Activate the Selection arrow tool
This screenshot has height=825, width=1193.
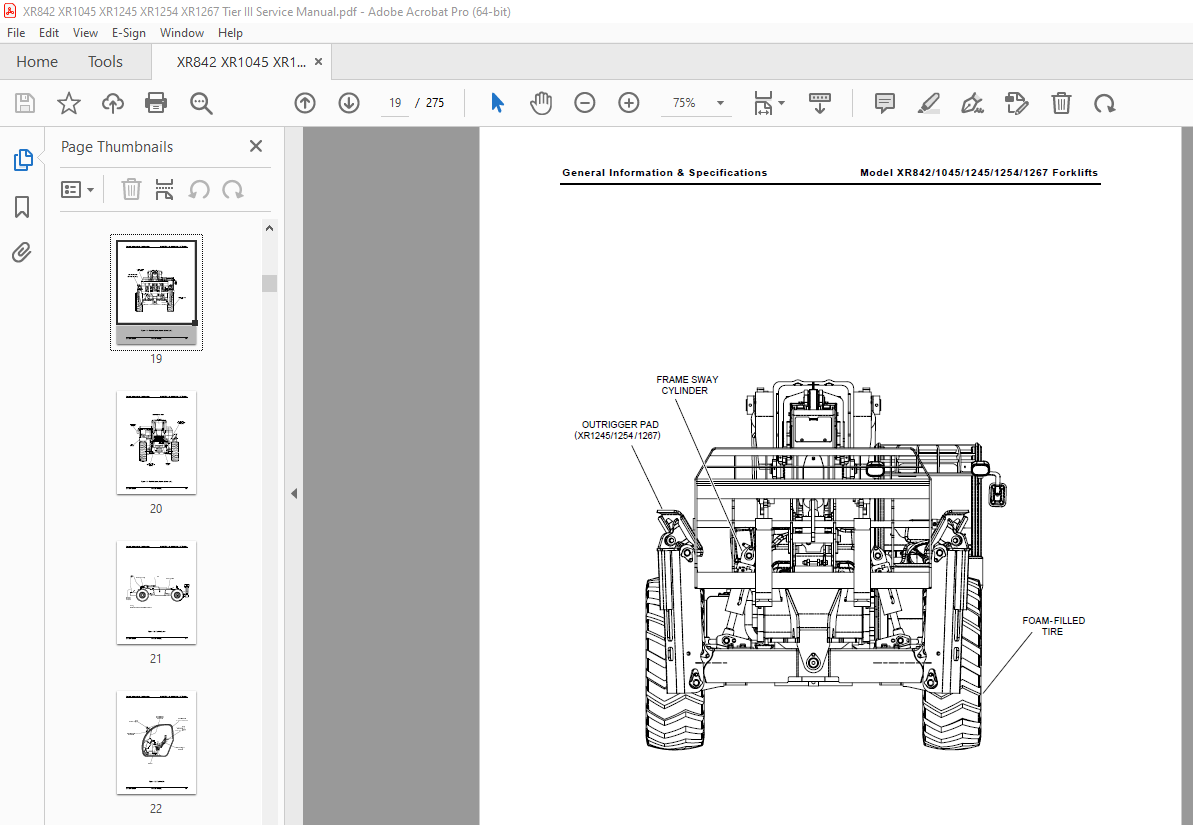pyautogui.click(x=498, y=103)
